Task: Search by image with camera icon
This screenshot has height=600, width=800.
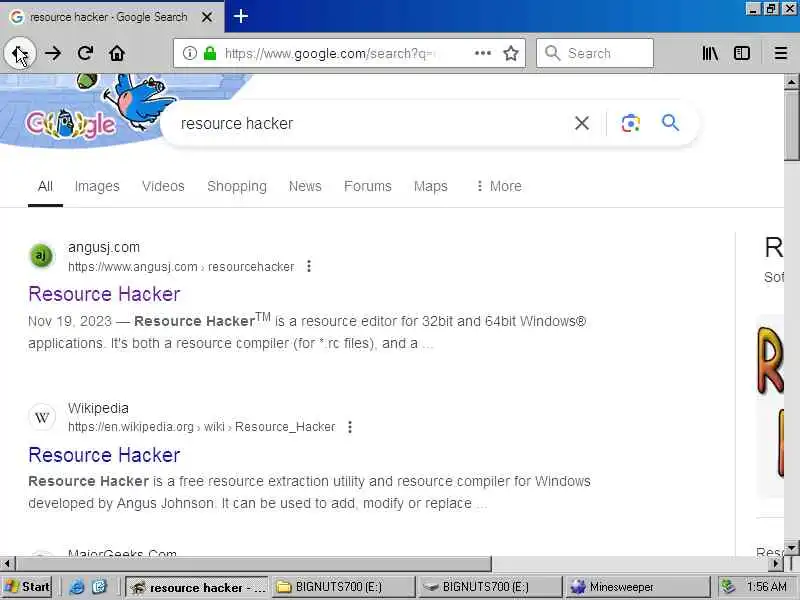Action: pos(631,123)
